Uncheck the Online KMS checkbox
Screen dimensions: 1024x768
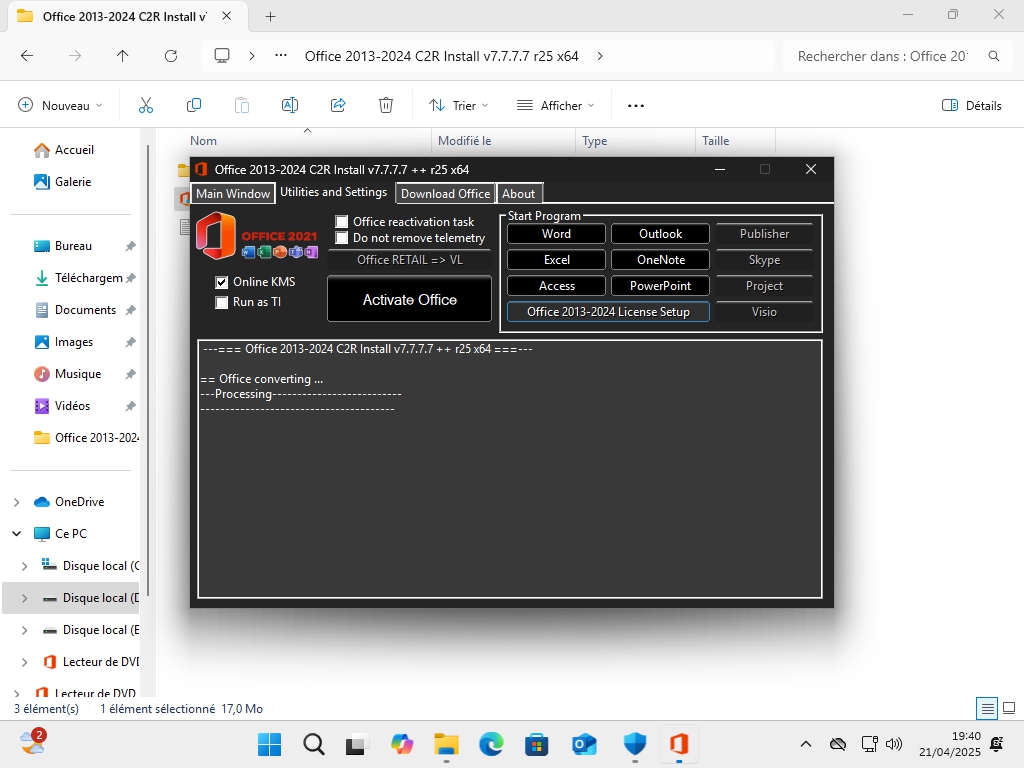(x=222, y=283)
